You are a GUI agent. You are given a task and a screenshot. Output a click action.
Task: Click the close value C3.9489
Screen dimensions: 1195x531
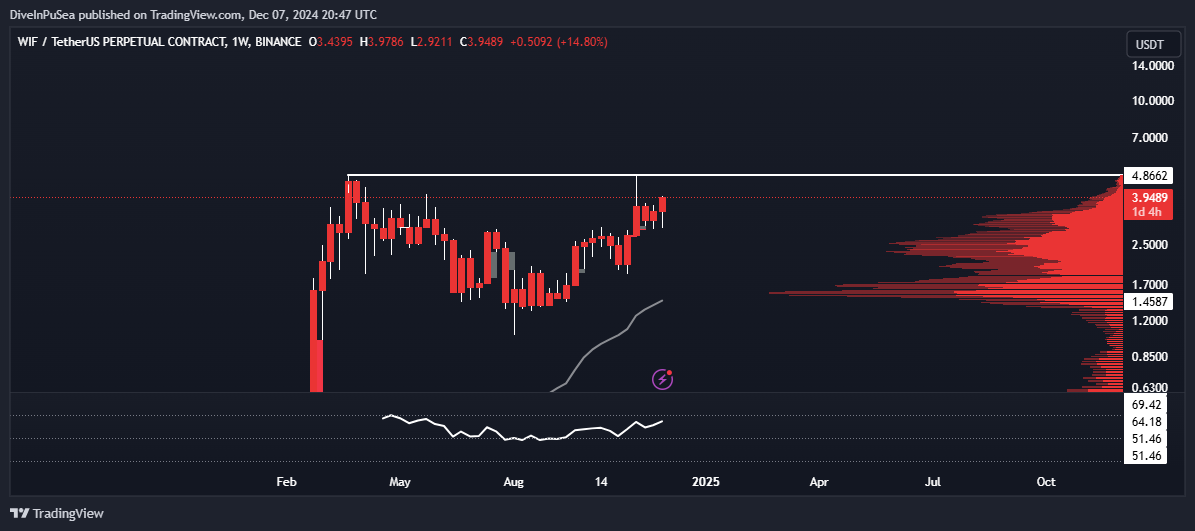481,42
